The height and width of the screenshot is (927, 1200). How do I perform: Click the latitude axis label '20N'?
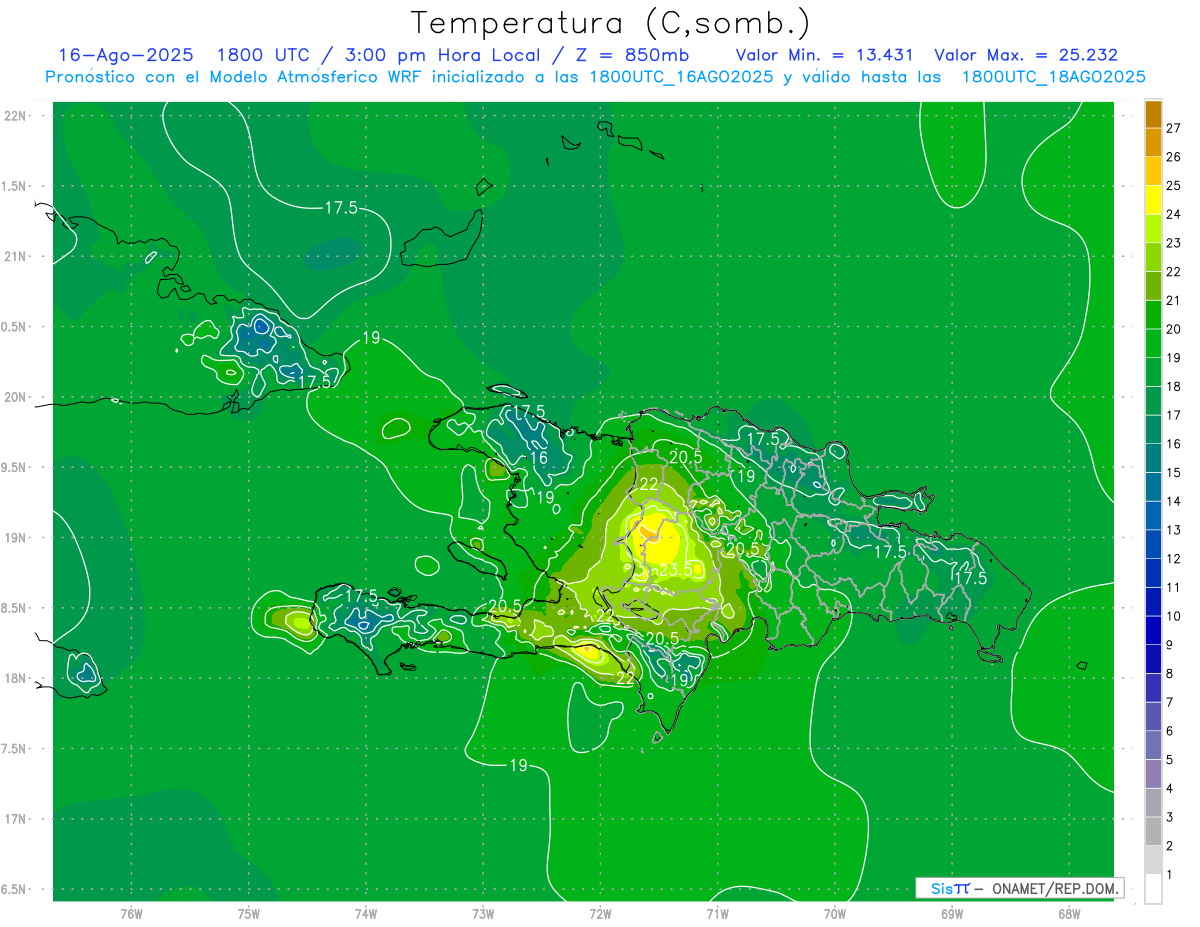(x=14, y=397)
